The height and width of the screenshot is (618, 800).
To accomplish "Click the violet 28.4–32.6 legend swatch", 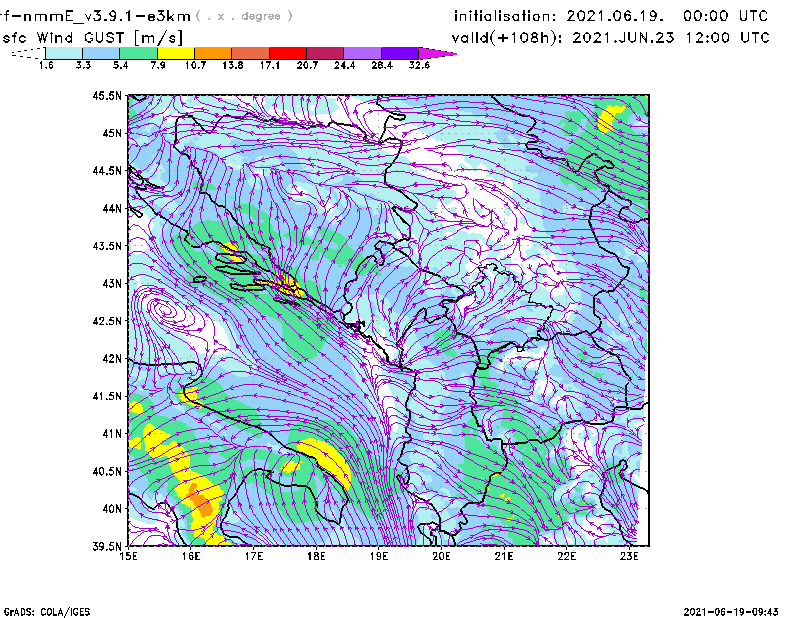I will pyautogui.click(x=400, y=53).
